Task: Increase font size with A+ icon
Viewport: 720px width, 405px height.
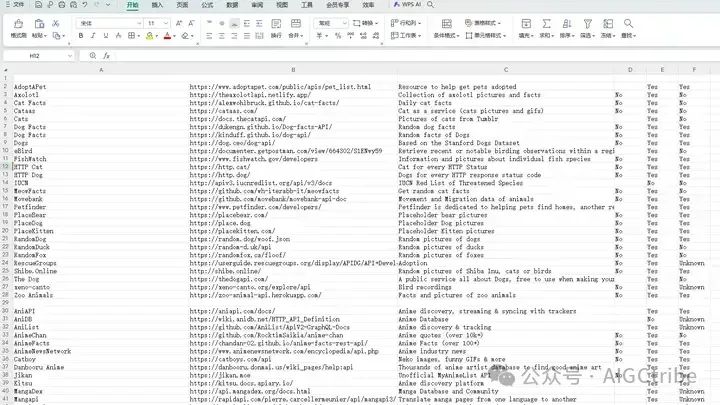Action: tap(179, 23)
